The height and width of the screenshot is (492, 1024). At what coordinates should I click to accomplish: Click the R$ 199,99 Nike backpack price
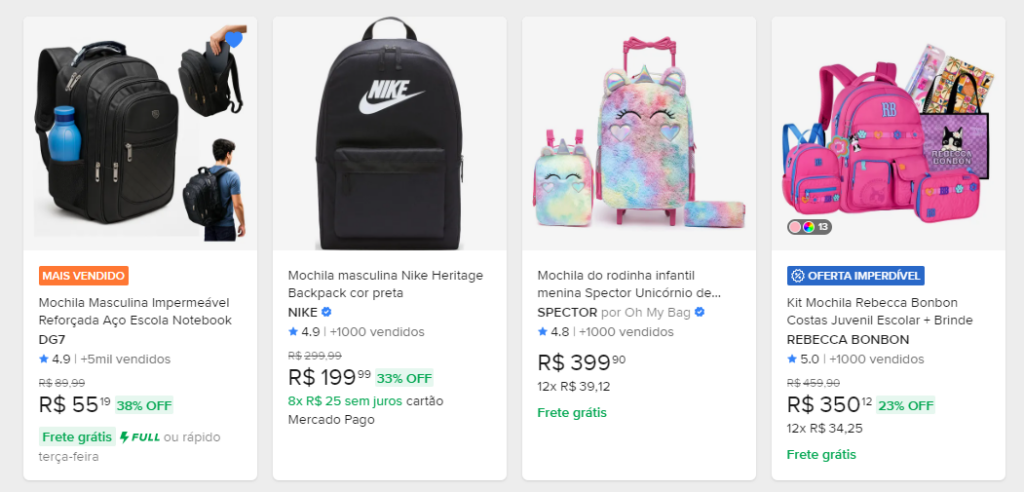pyautogui.click(x=329, y=378)
